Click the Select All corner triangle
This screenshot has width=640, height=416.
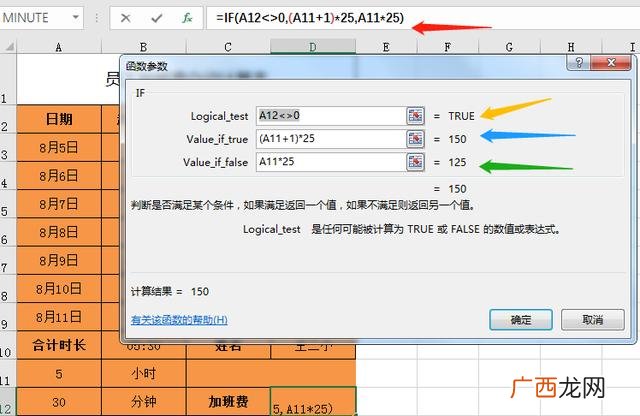pos(9,47)
